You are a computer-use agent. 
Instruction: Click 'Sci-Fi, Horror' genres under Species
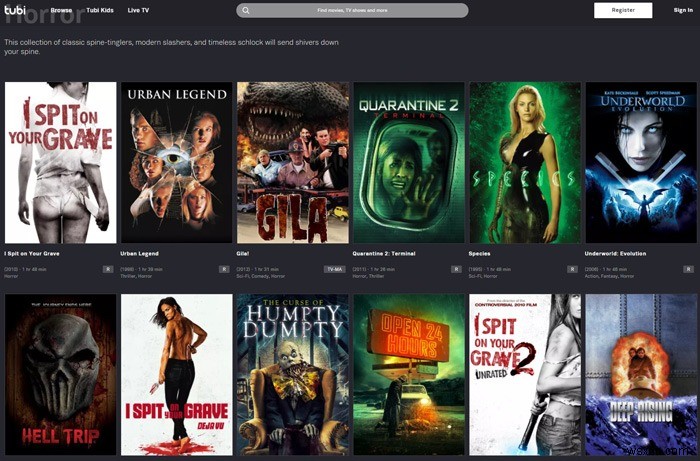click(482, 276)
